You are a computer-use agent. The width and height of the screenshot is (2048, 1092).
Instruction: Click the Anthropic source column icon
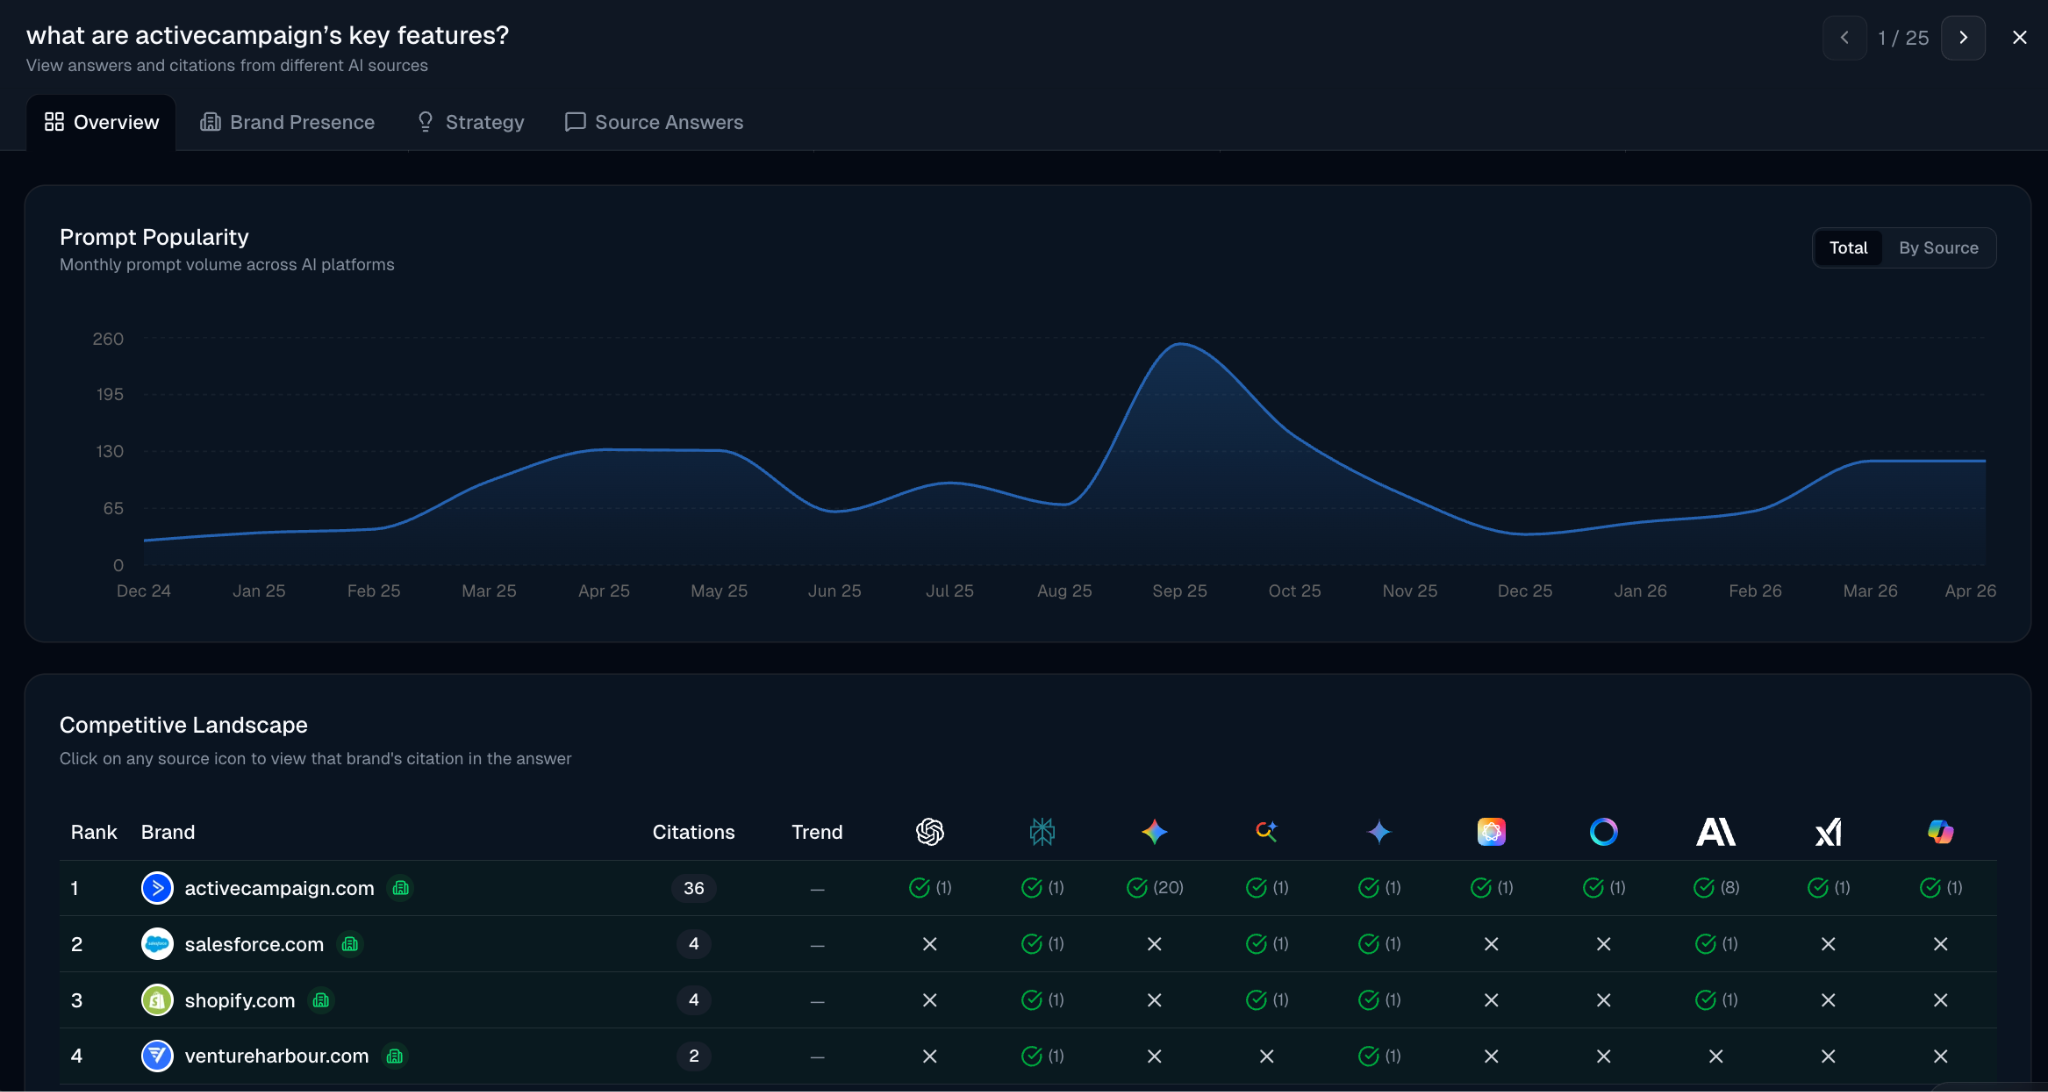(x=1716, y=832)
